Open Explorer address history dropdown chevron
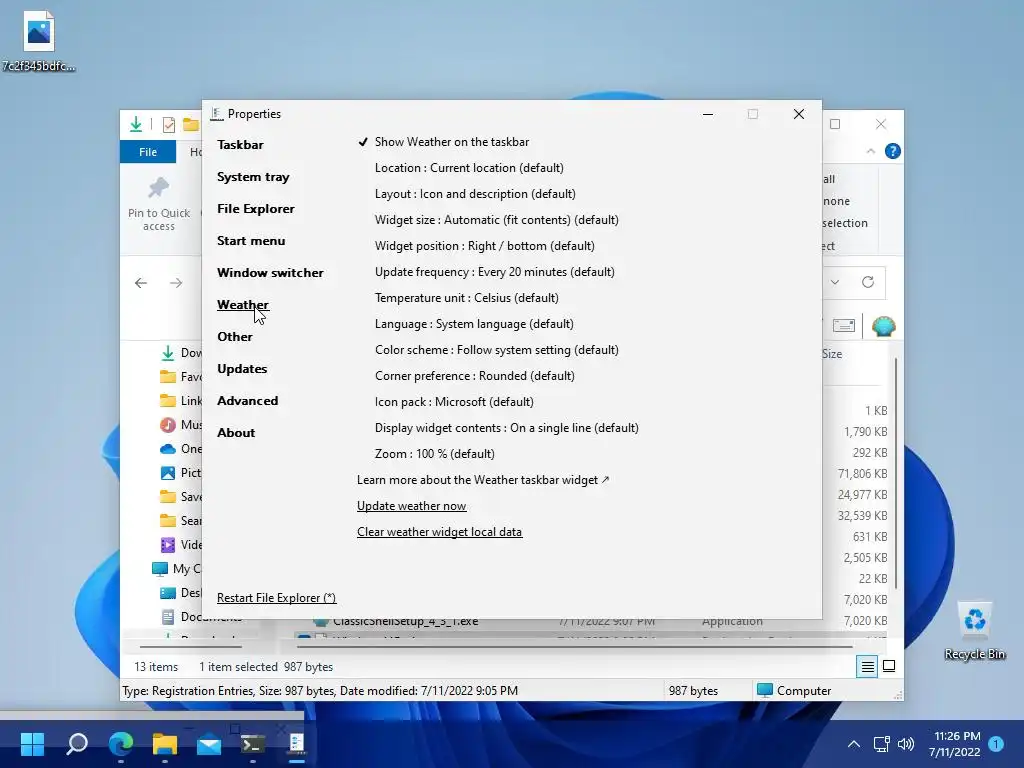1024x768 pixels. click(835, 282)
